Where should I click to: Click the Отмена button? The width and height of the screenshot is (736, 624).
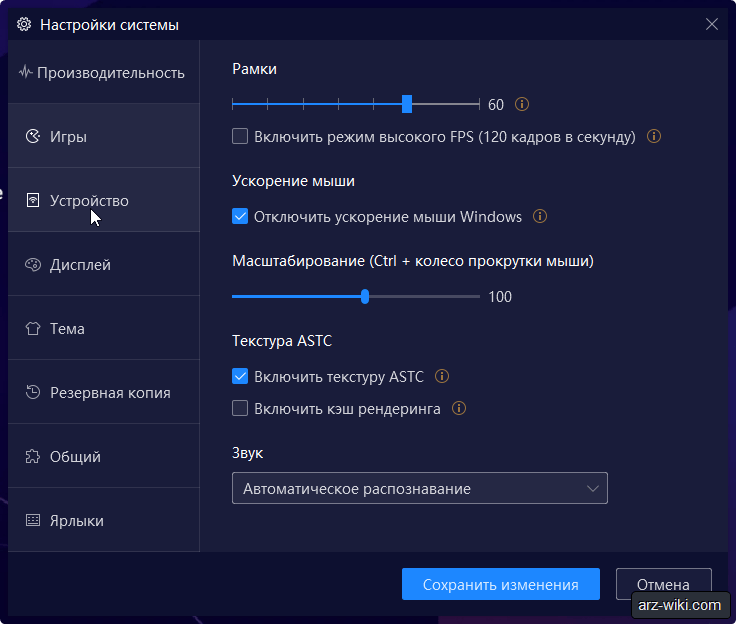point(663,584)
